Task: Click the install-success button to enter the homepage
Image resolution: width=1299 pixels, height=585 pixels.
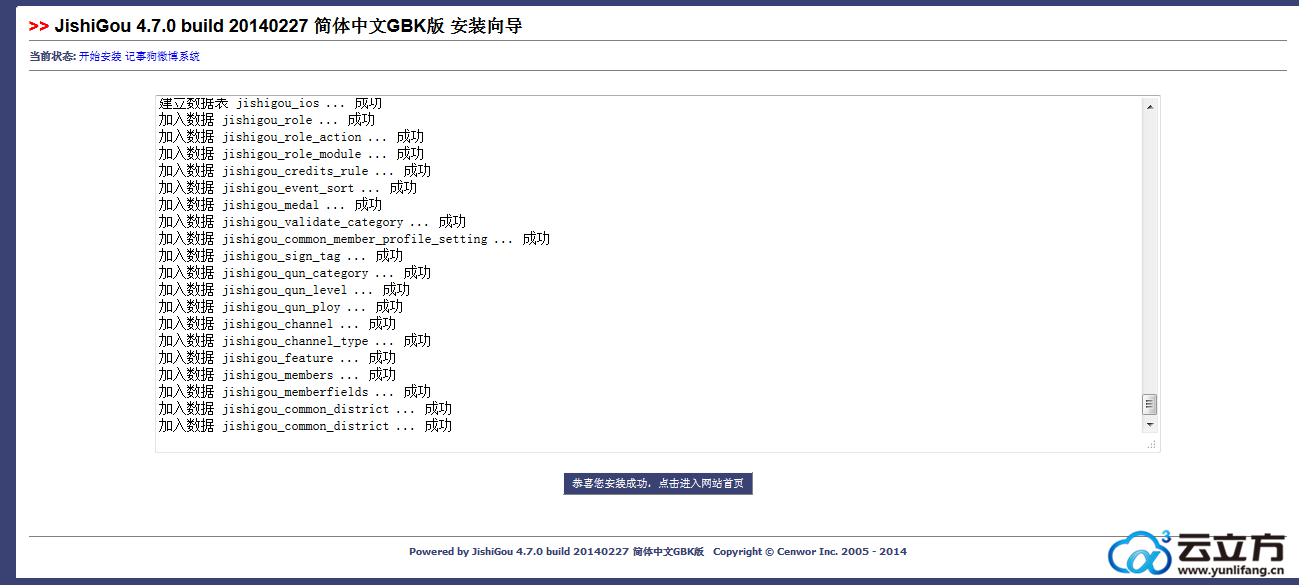Action: click(x=658, y=484)
